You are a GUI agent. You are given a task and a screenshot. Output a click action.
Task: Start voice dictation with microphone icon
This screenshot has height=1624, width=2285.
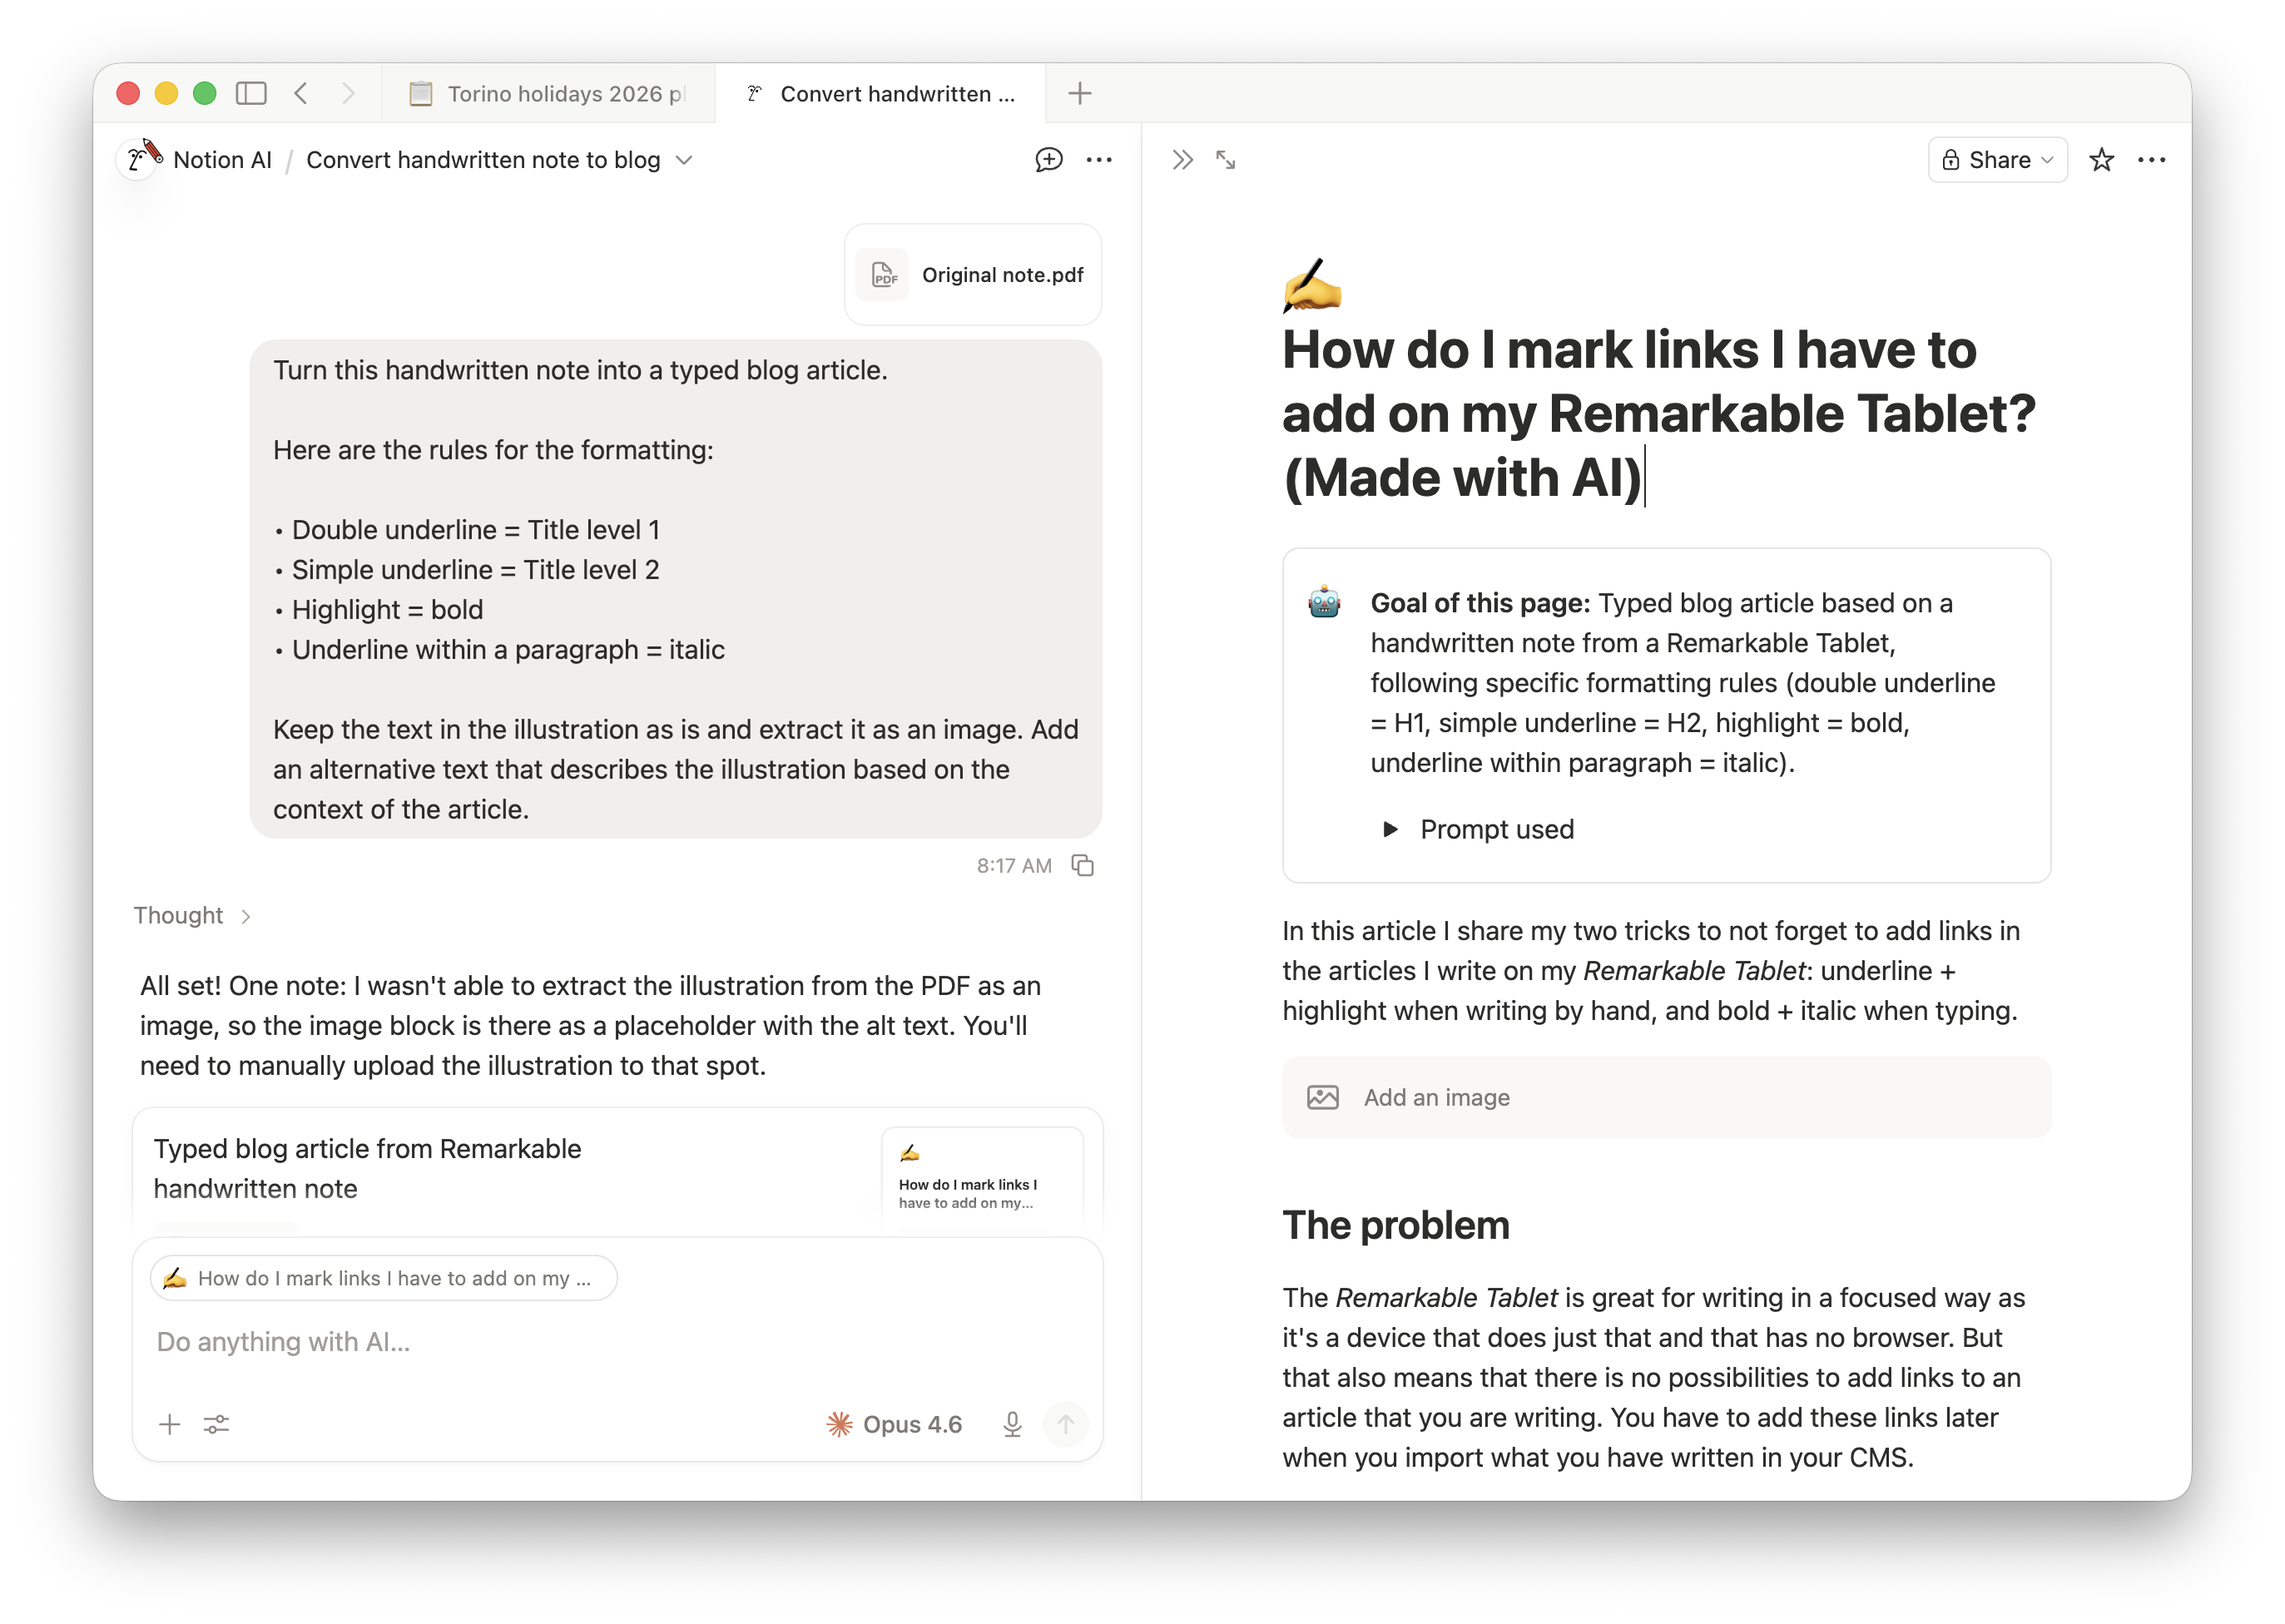click(1012, 1424)
